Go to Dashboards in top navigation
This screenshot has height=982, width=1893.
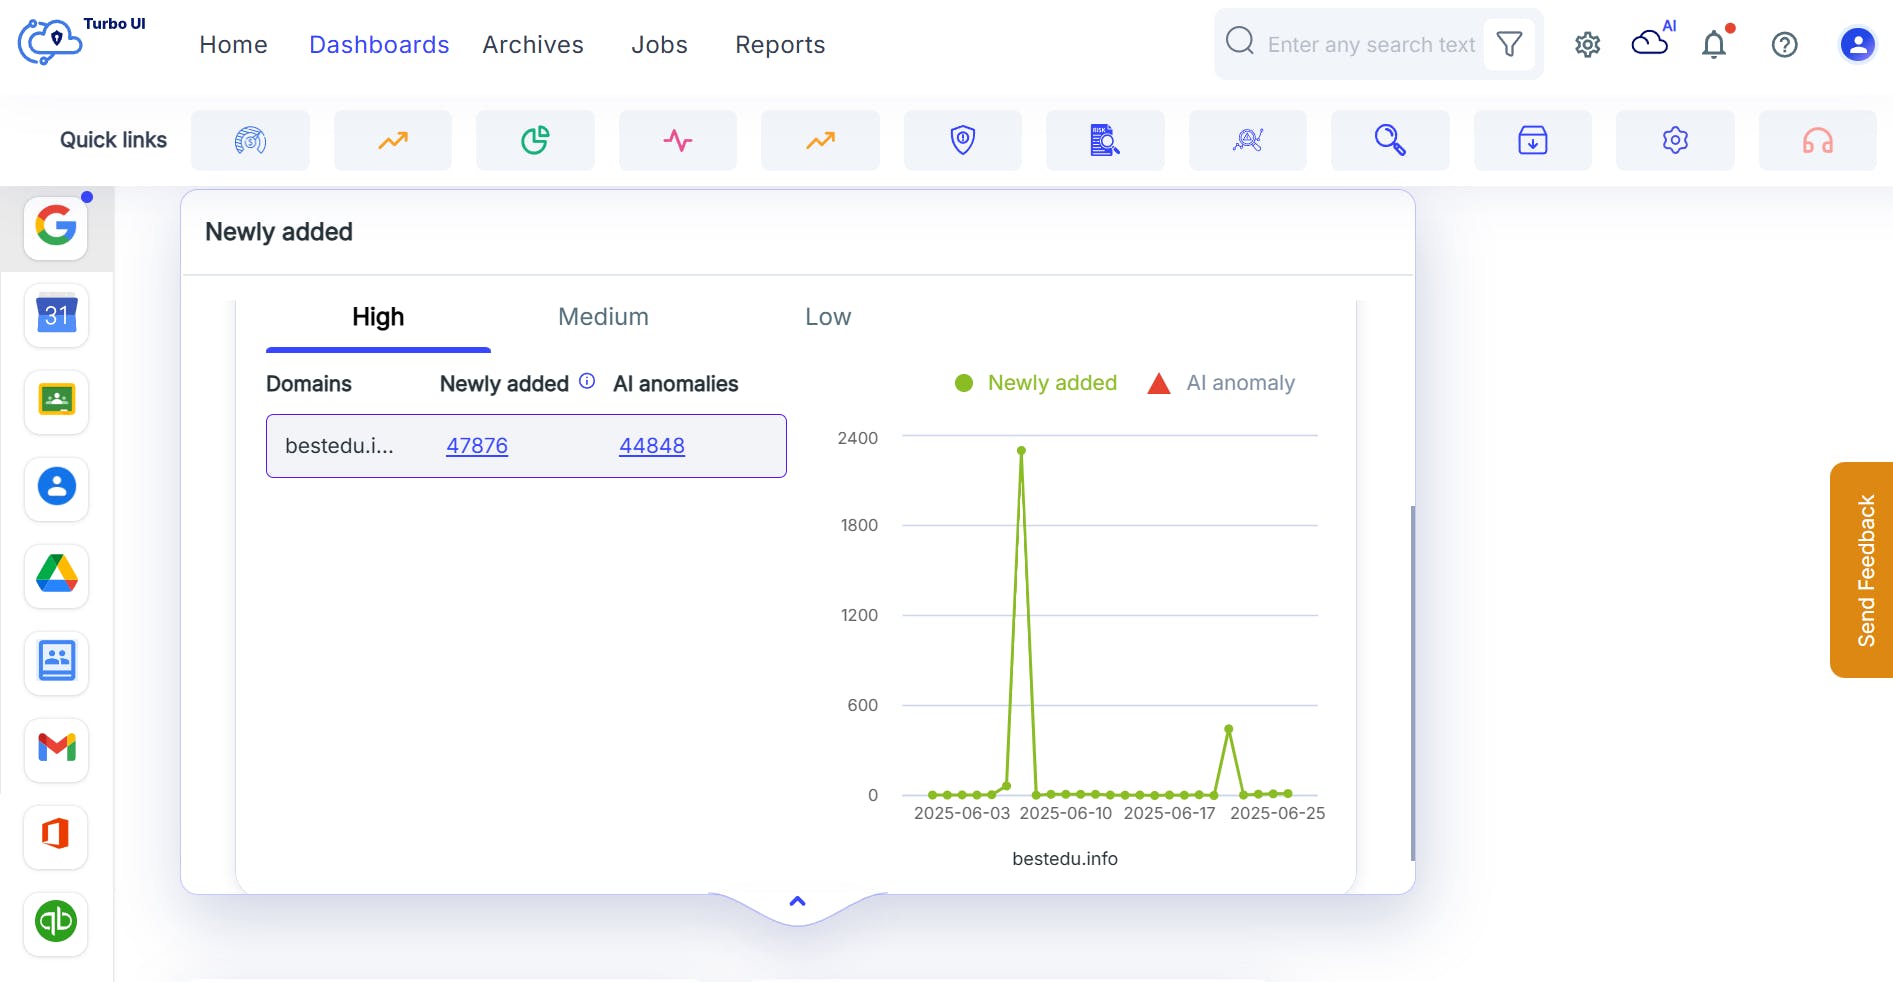379,45
